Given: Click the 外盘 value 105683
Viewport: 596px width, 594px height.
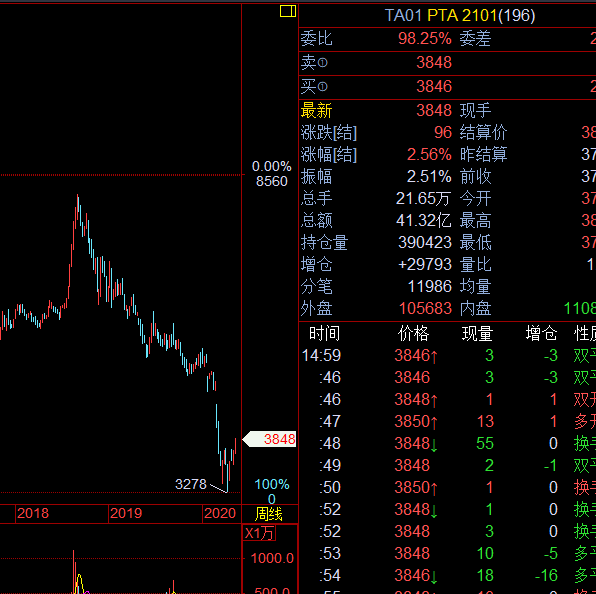Looking at the screenshot, I should click(x=425, y=308).
